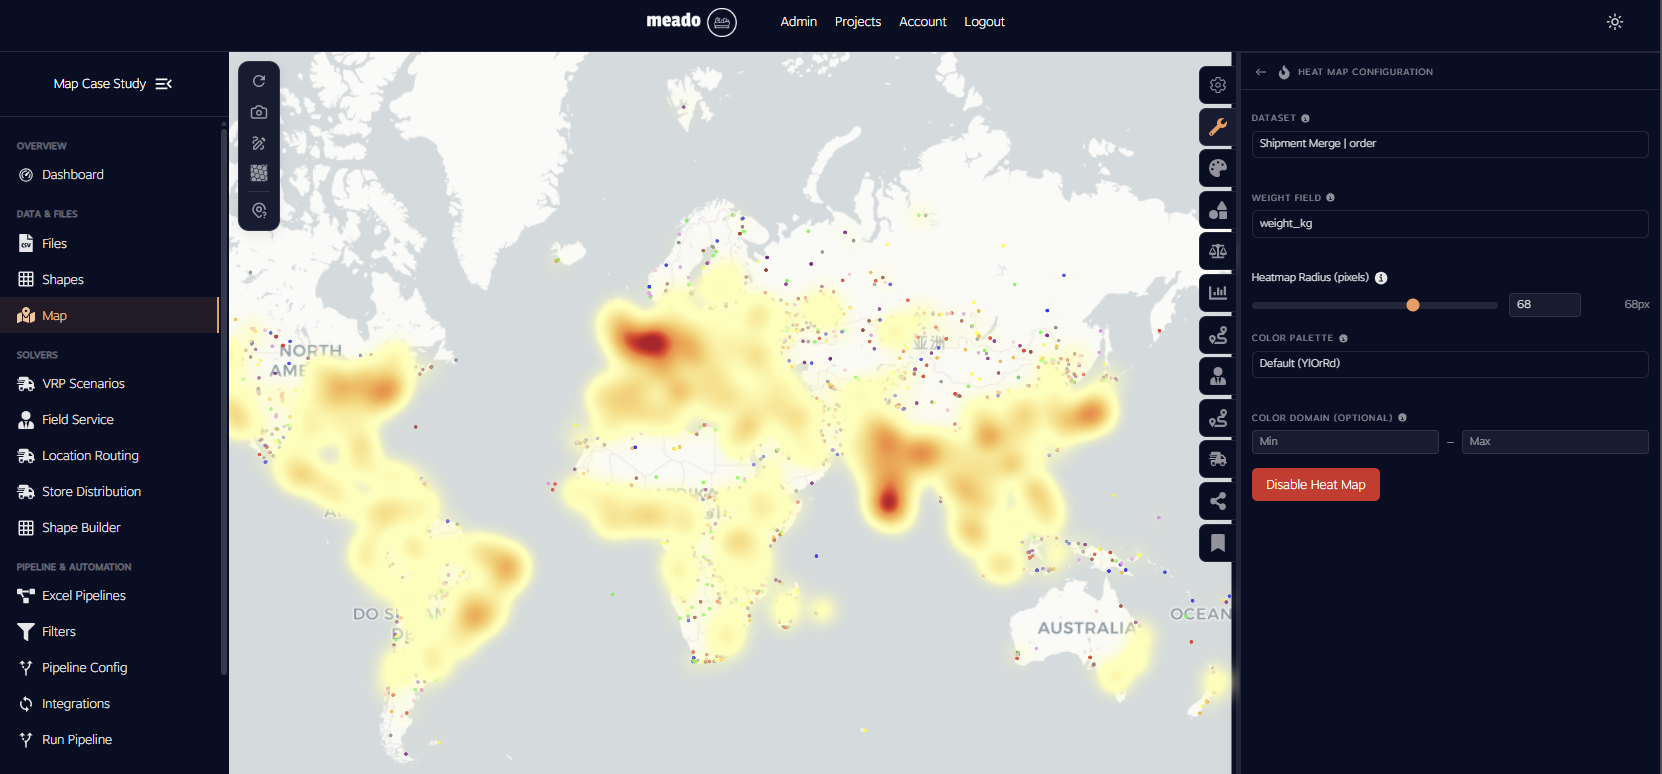Open map settings gear icon
This screenshot has width=1662, height=774.
click(1217, 85)
